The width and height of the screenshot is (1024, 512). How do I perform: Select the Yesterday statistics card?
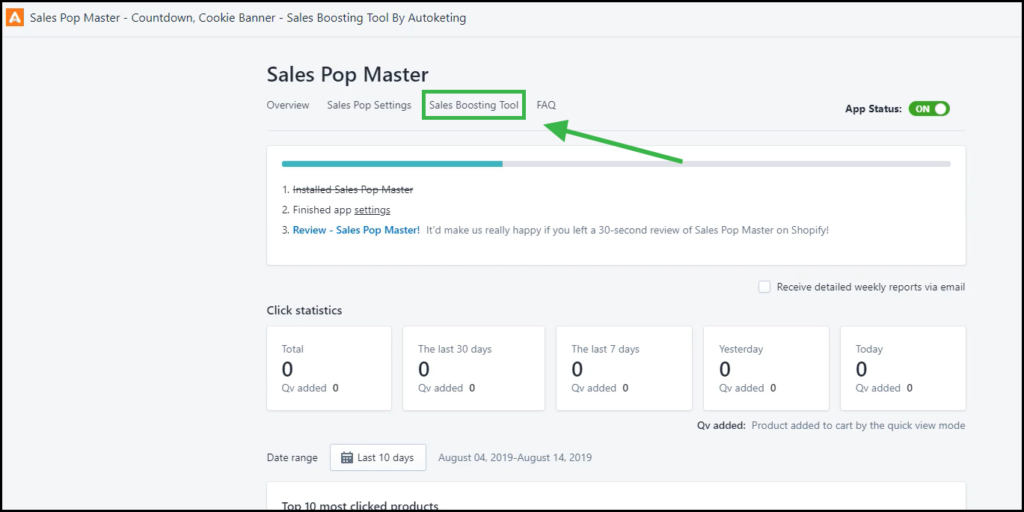(x=766, y=368)
